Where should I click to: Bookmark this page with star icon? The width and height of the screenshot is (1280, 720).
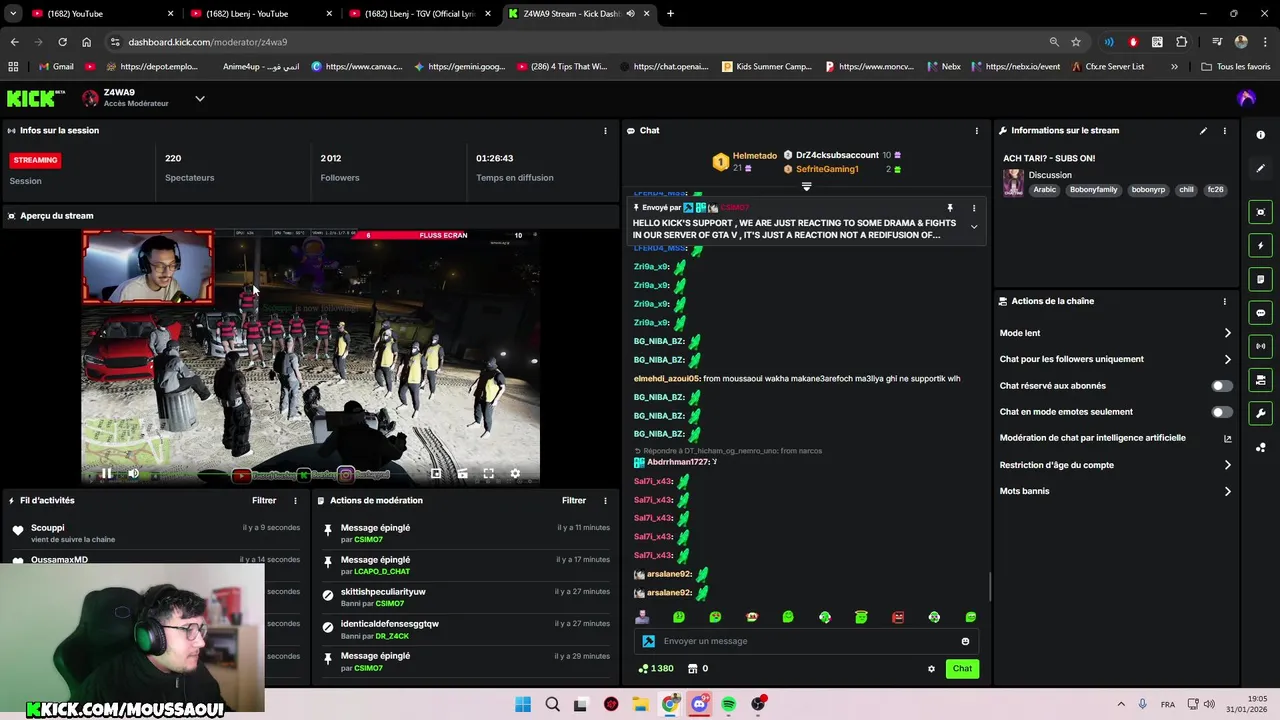(x=1076, y=42)
